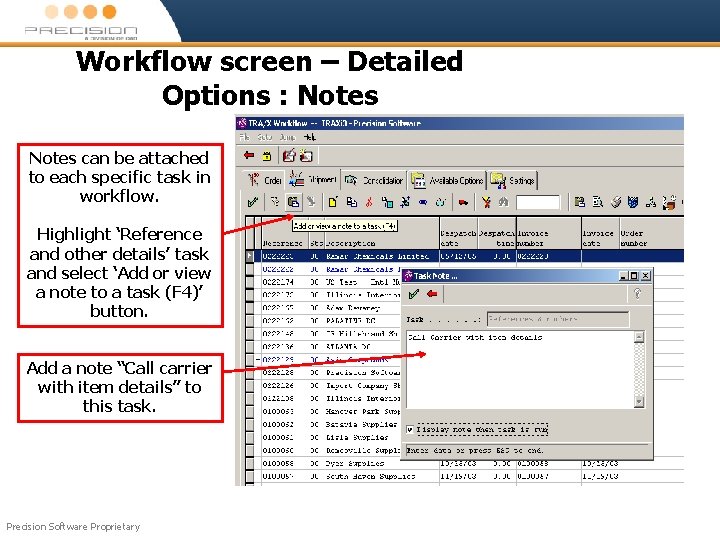The image size is (720, 540).
Task: Click the teal paste-box icon in workflow toolbar
Action: 387,202
